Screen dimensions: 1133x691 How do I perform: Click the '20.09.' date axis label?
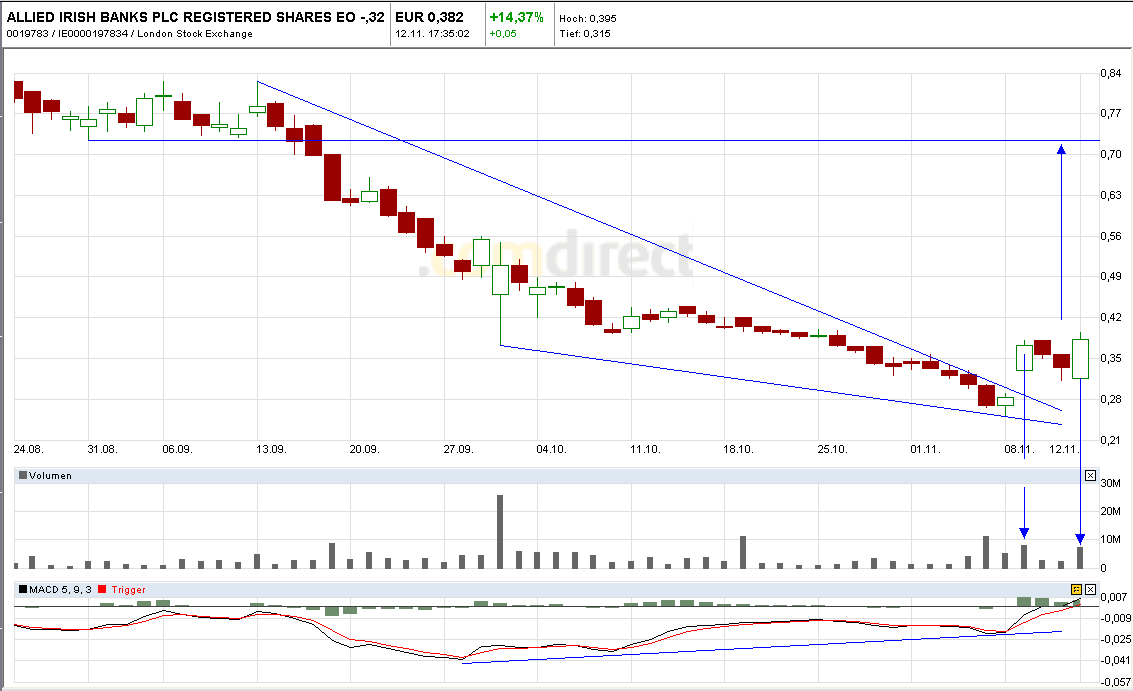pos(364,449)
